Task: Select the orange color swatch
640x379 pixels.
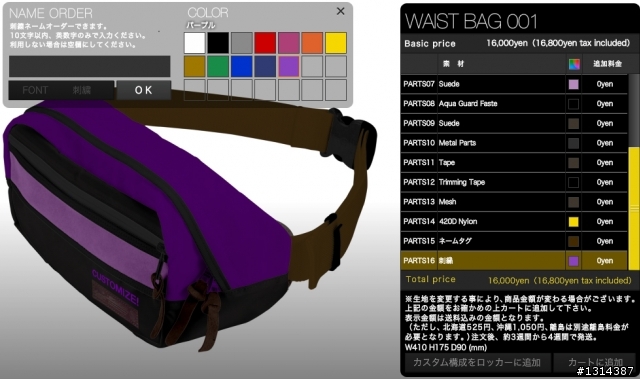Action: [x=312, y=43]
